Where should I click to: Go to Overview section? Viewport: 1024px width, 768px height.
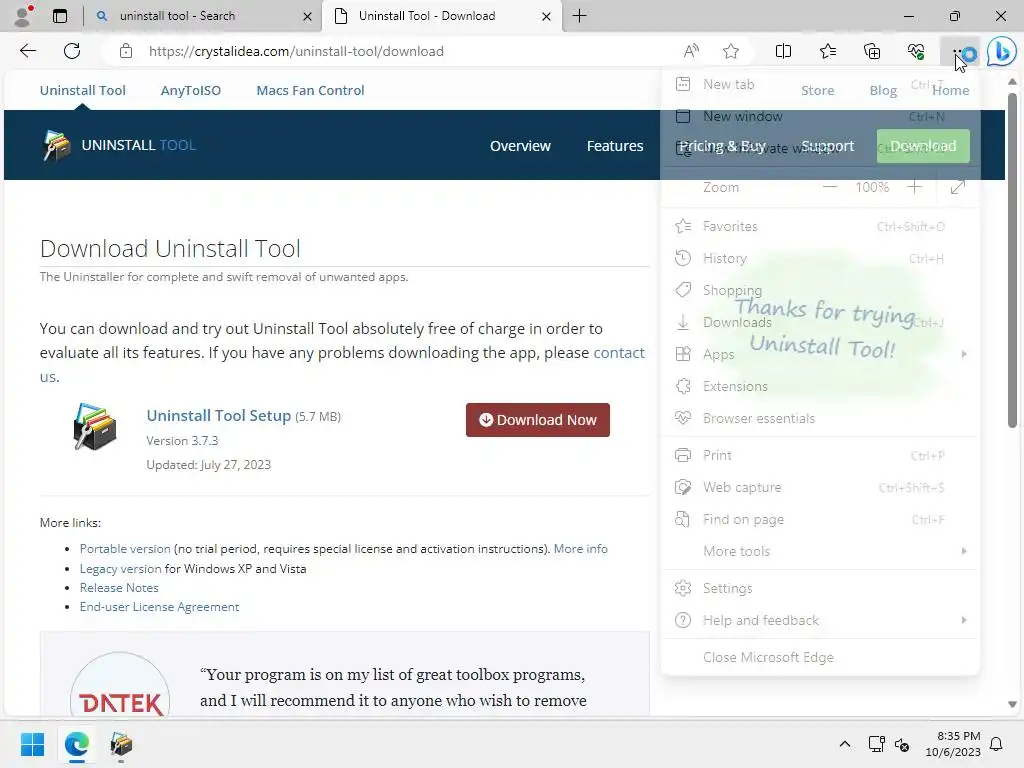pos(520,146)
